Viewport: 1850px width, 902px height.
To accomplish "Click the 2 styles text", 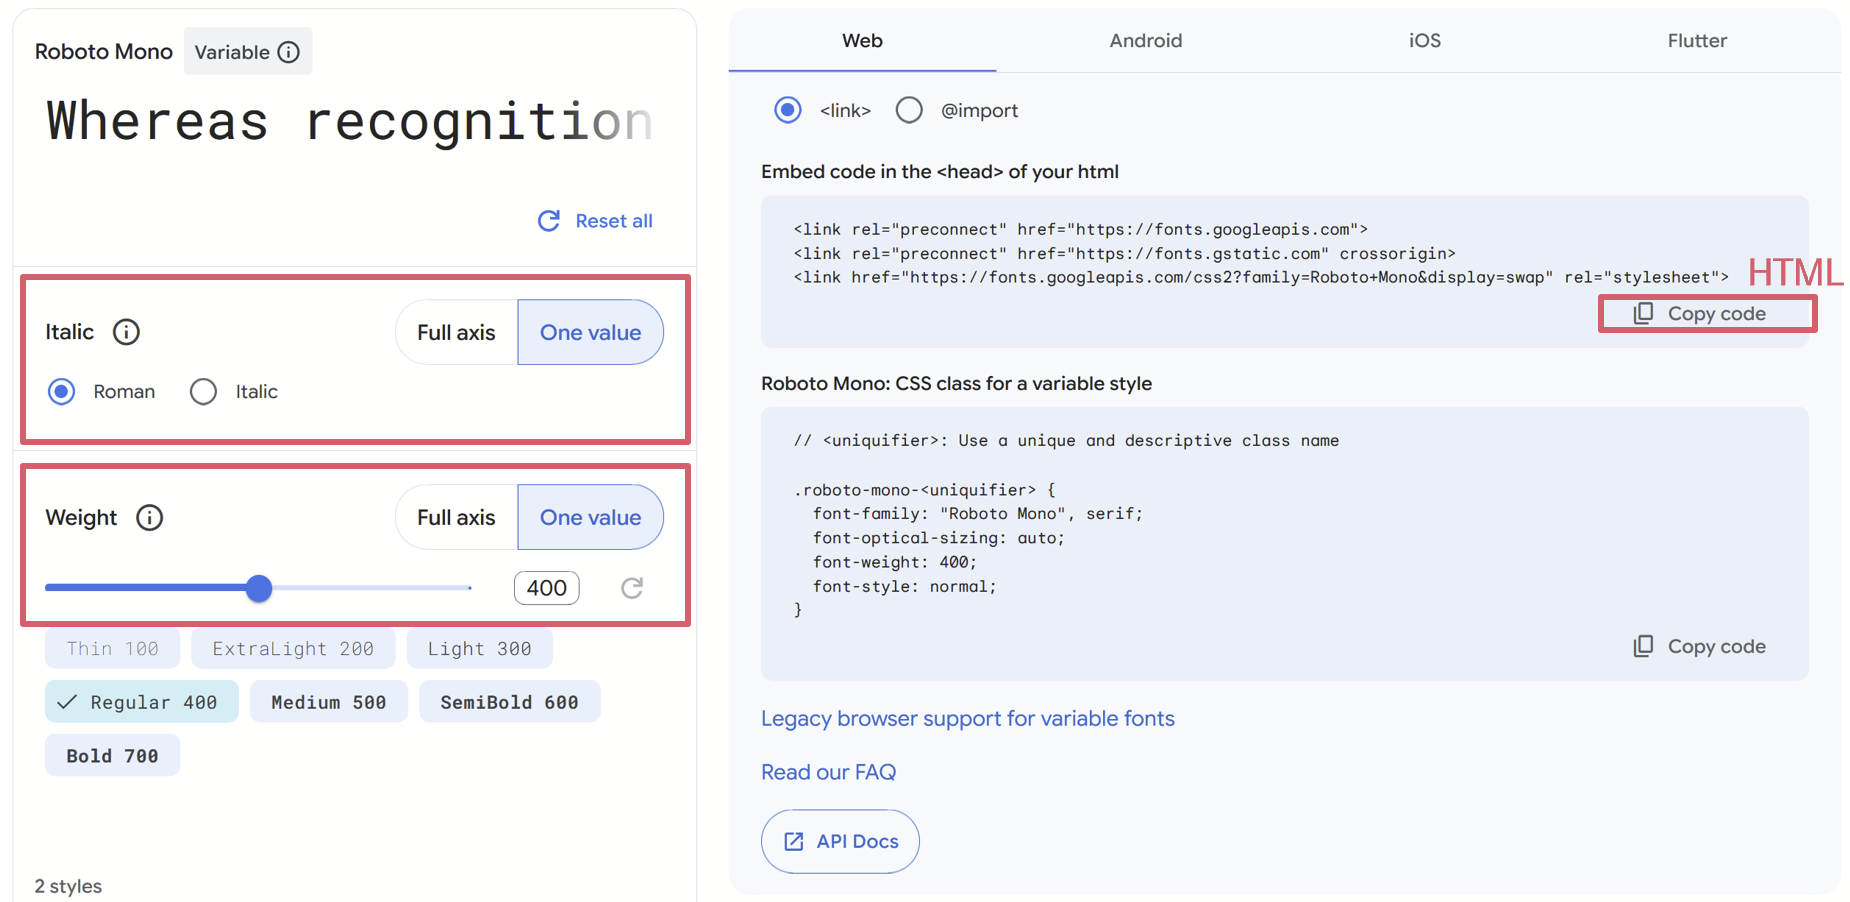I will (x=68, y=887).
